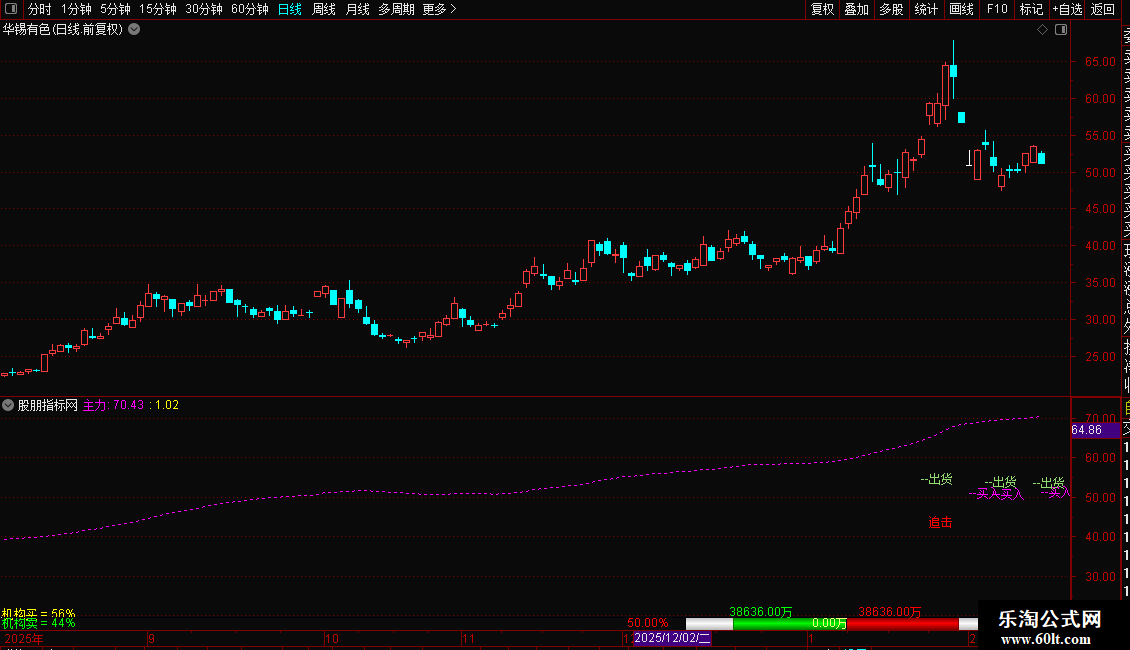
Task: Click the red segment of the flow bar
Action: pos(904,623)
